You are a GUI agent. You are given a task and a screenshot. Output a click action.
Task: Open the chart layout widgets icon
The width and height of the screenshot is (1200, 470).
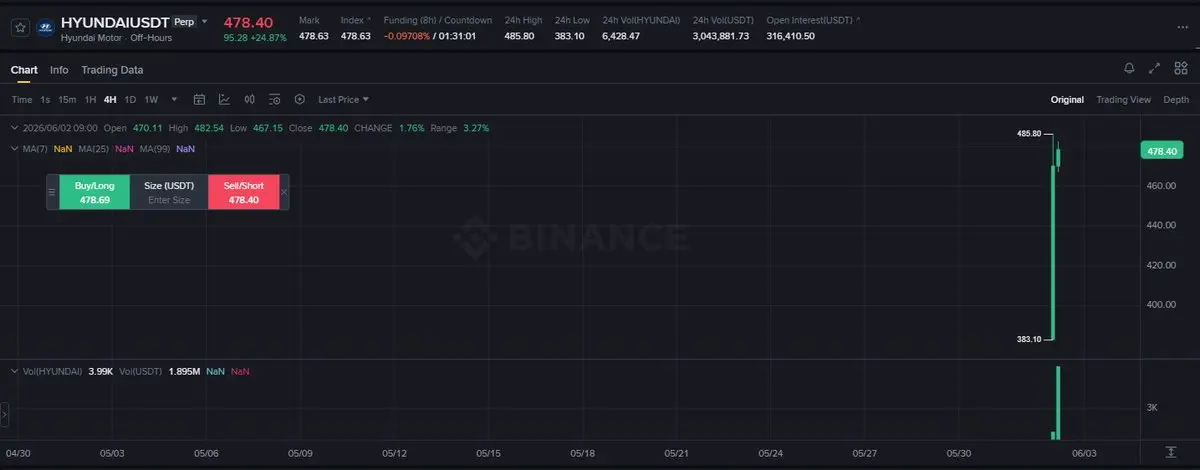tap(1179, 68)
